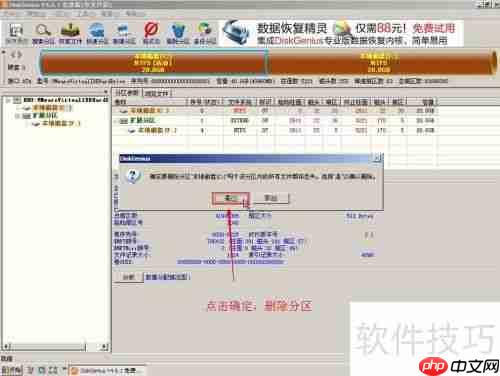Screen dimensions: 500x376
Task: Select the HD0 virtual disk tree entry
Action: [x=66, y=100]
